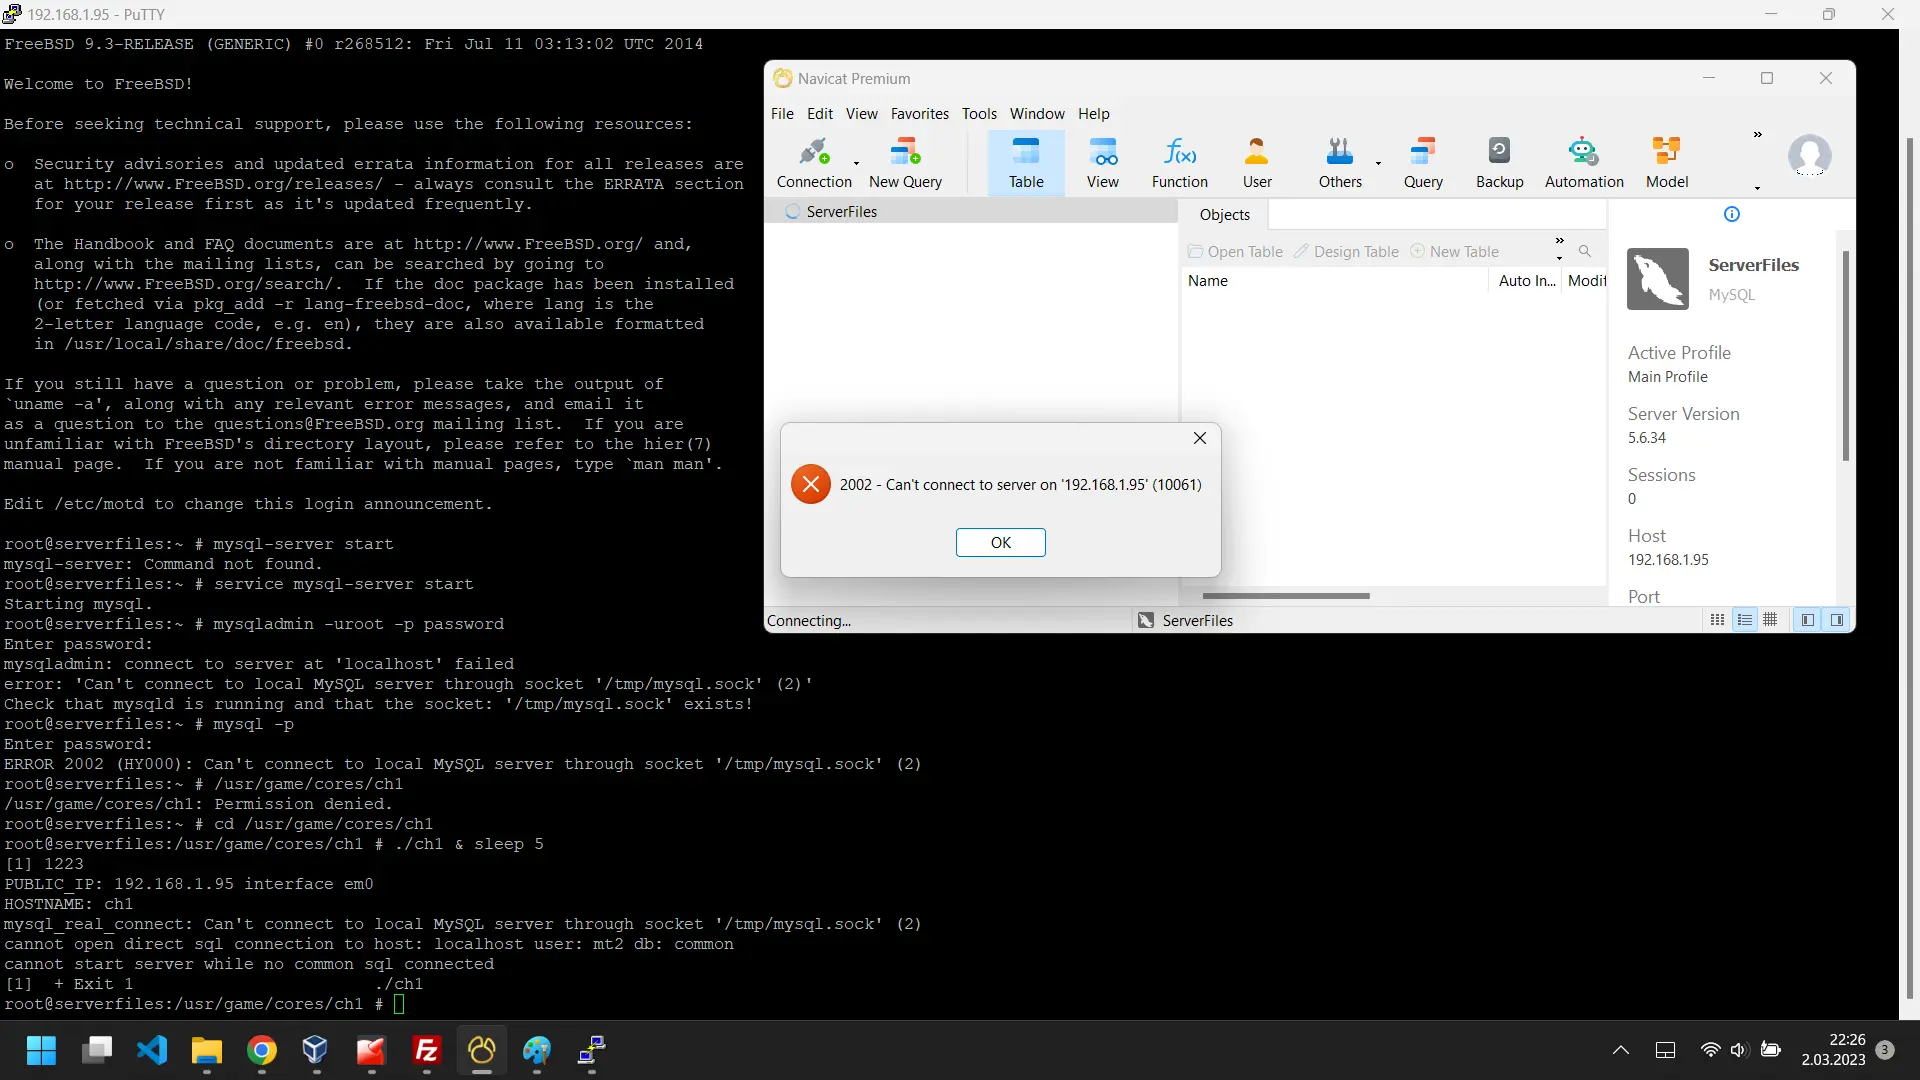Click the Navicat user avatar icon

pos(1809,156)
